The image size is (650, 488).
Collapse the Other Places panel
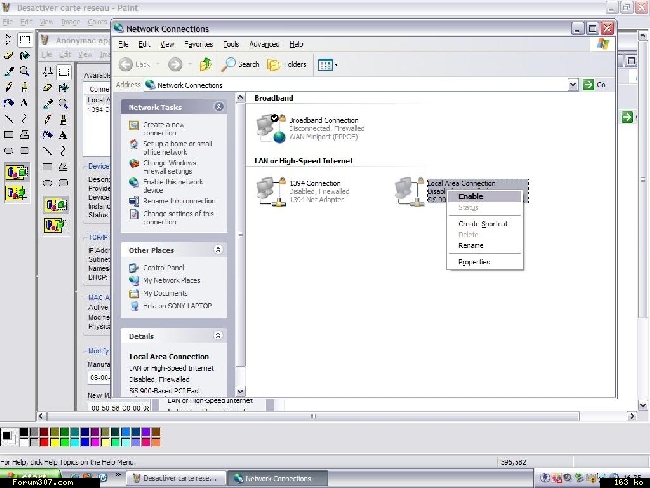click(x=218, y=250)
